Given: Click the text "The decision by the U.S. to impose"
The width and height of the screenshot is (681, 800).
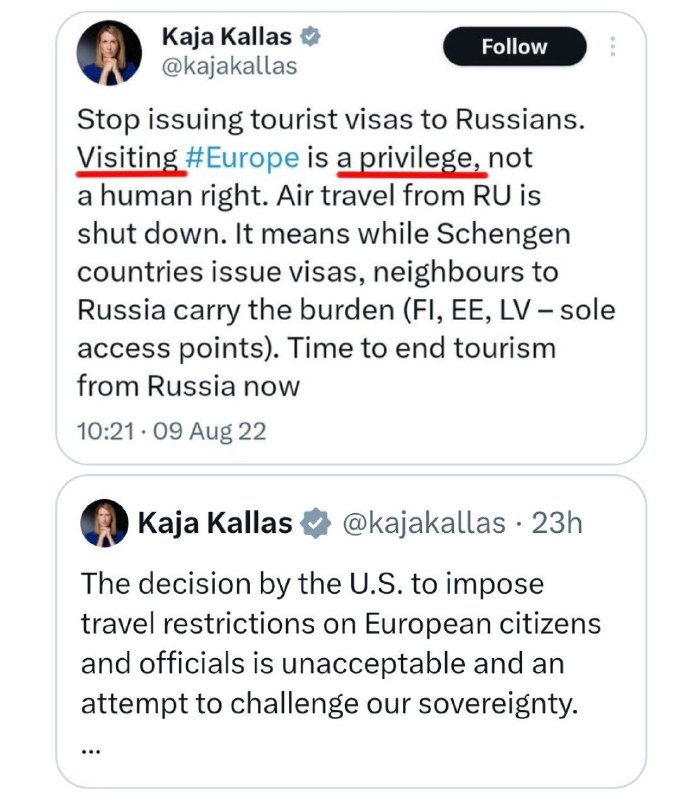Looking at the screenshot, I should click(312, 583).
